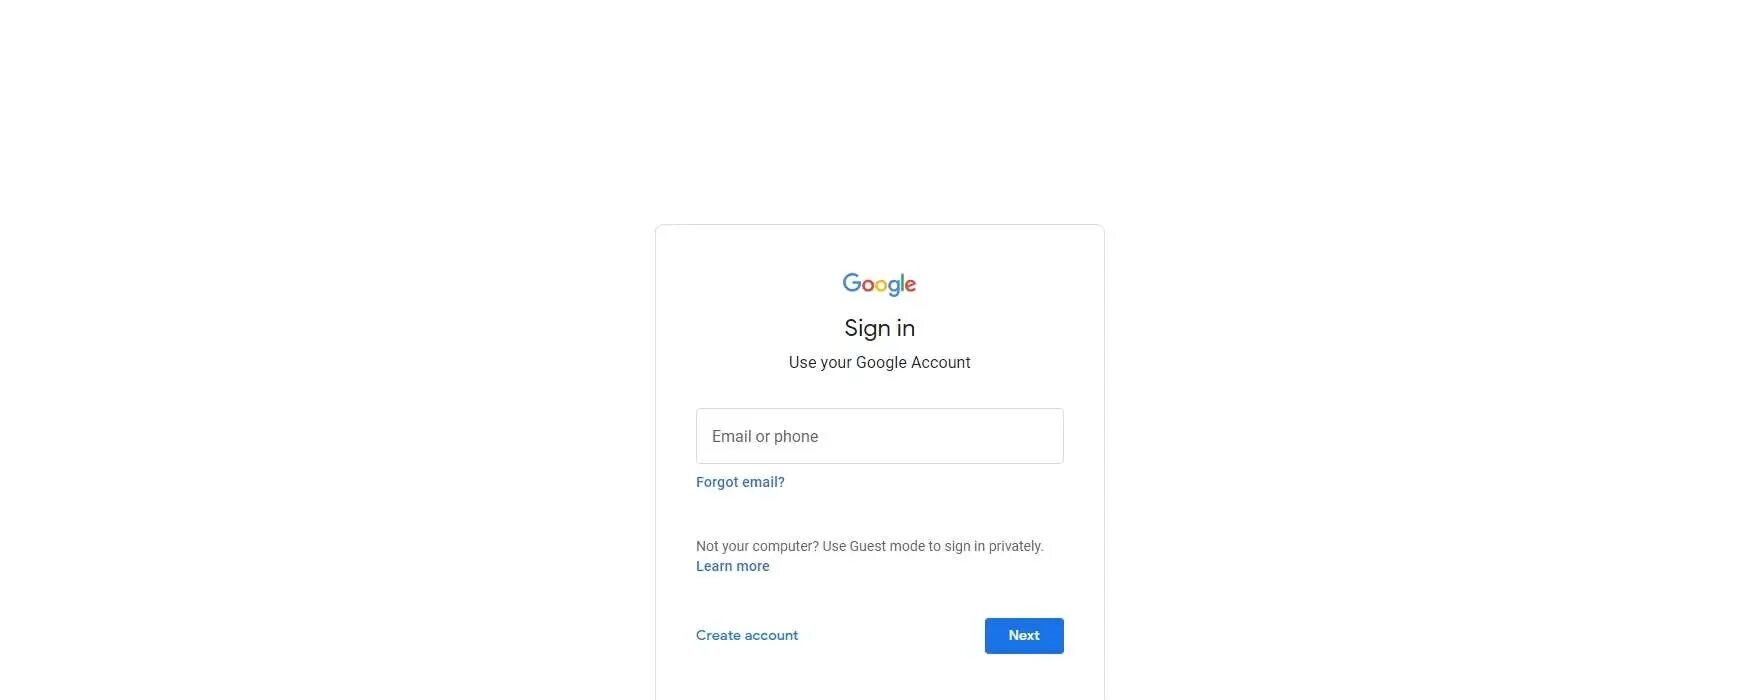This screenshot has width=1760, height=700.
Task: Click the letter G in the Google logo
Action: [852, 283]
